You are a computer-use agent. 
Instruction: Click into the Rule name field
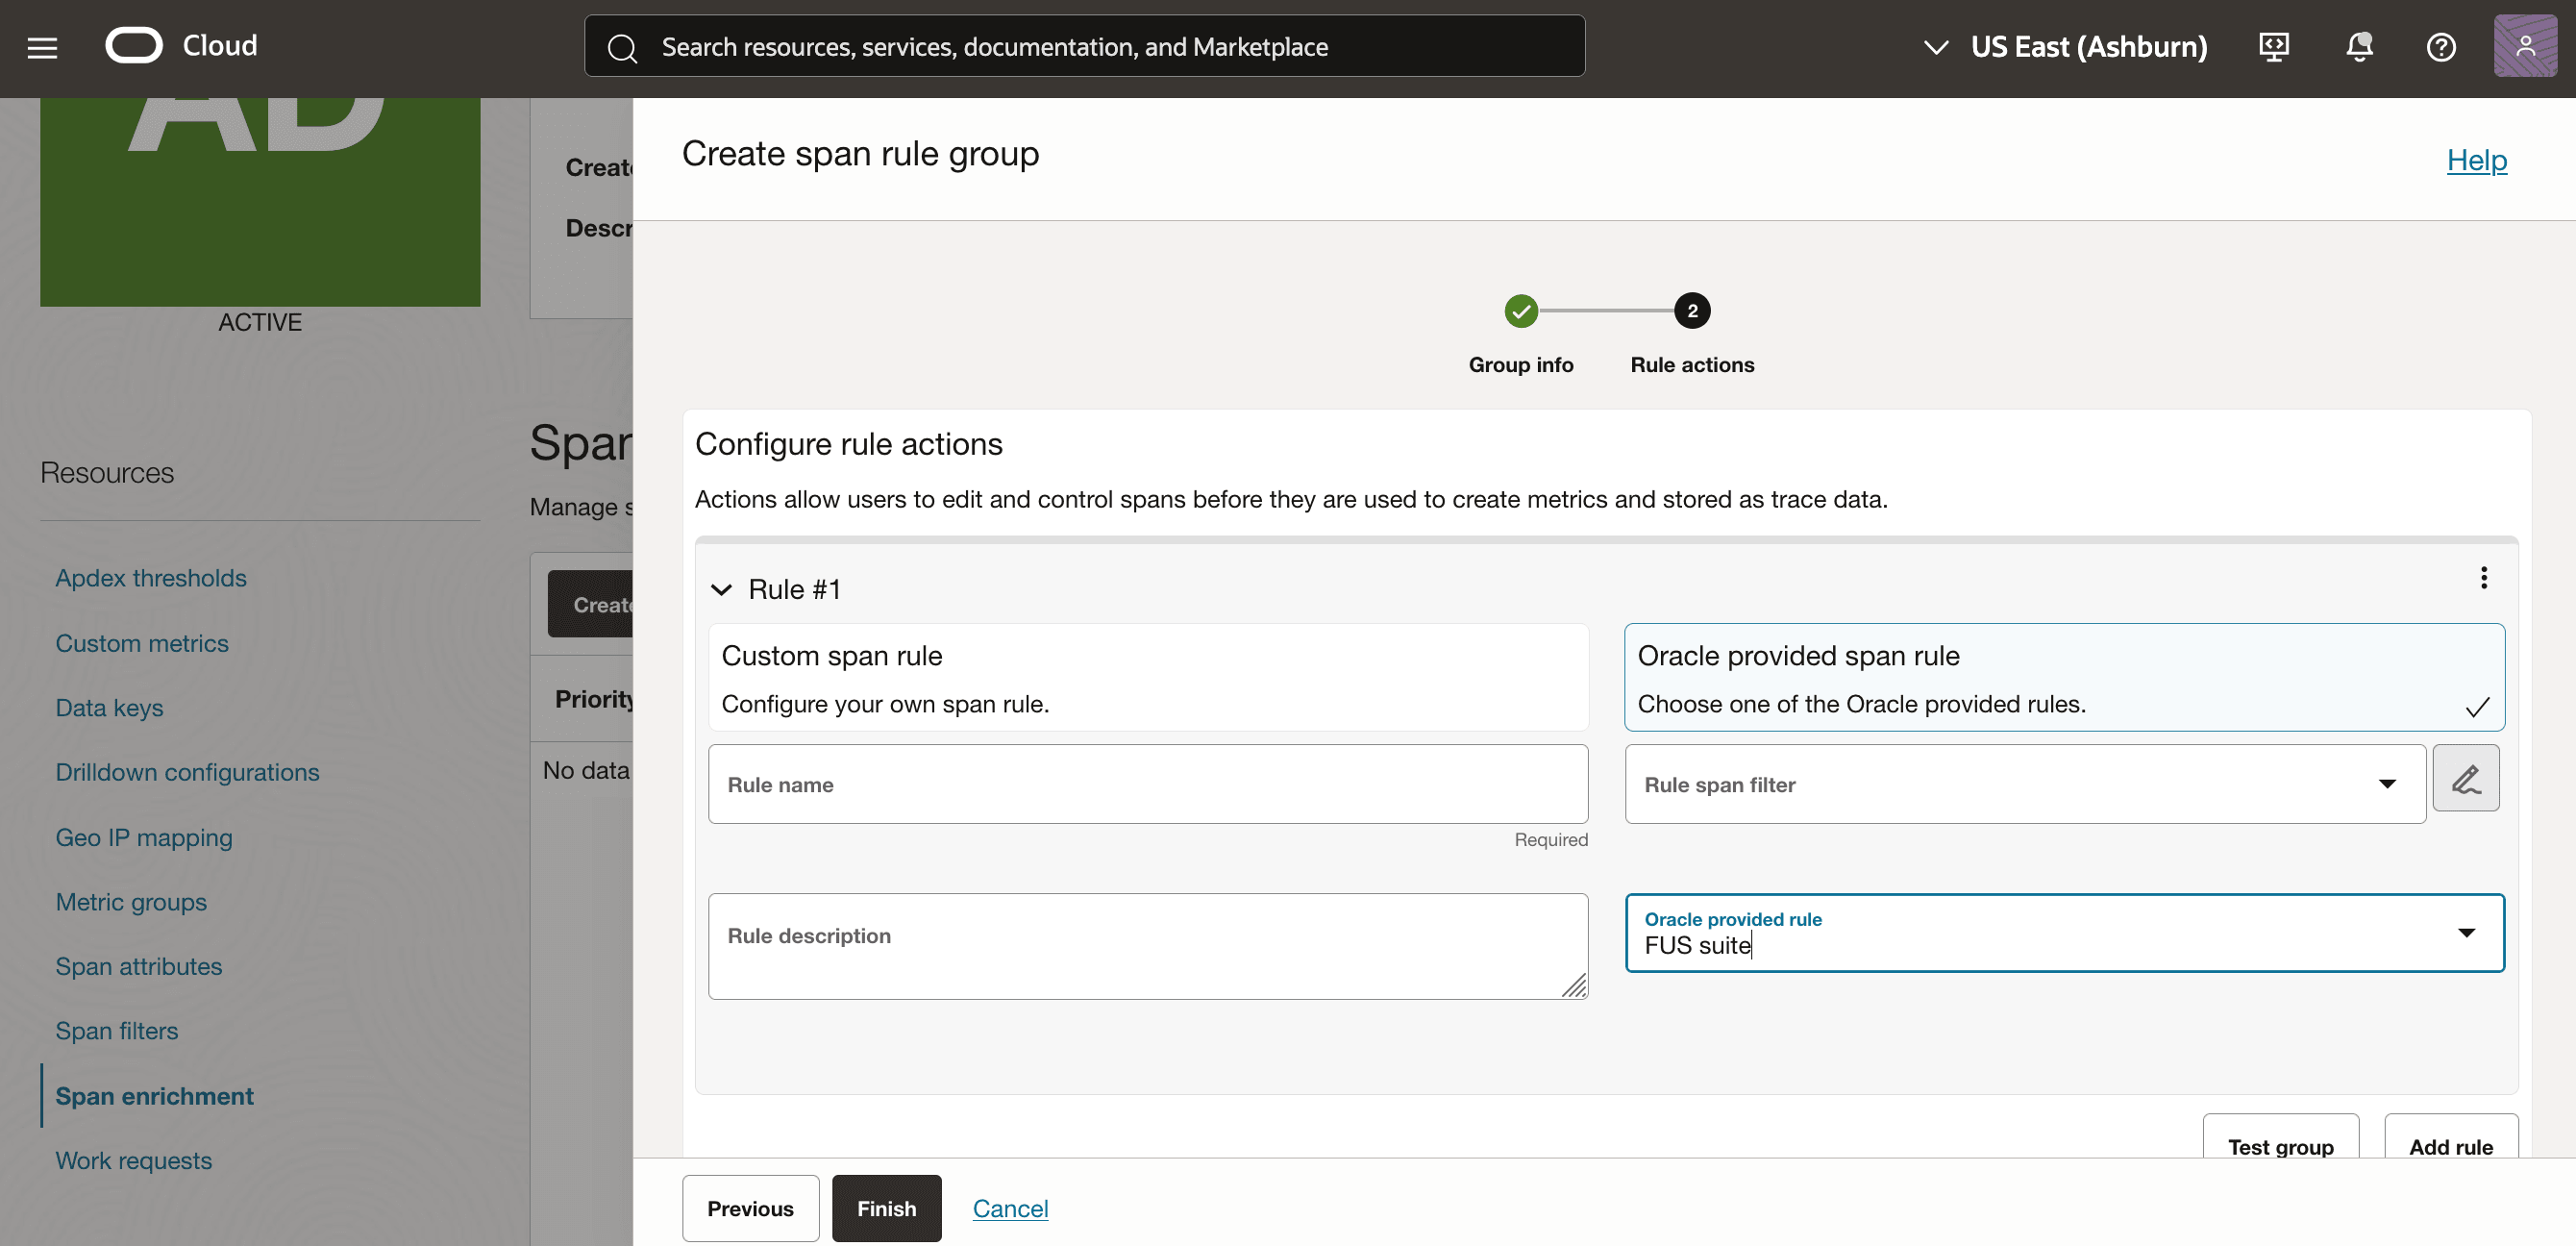(x=1147, y=784)
